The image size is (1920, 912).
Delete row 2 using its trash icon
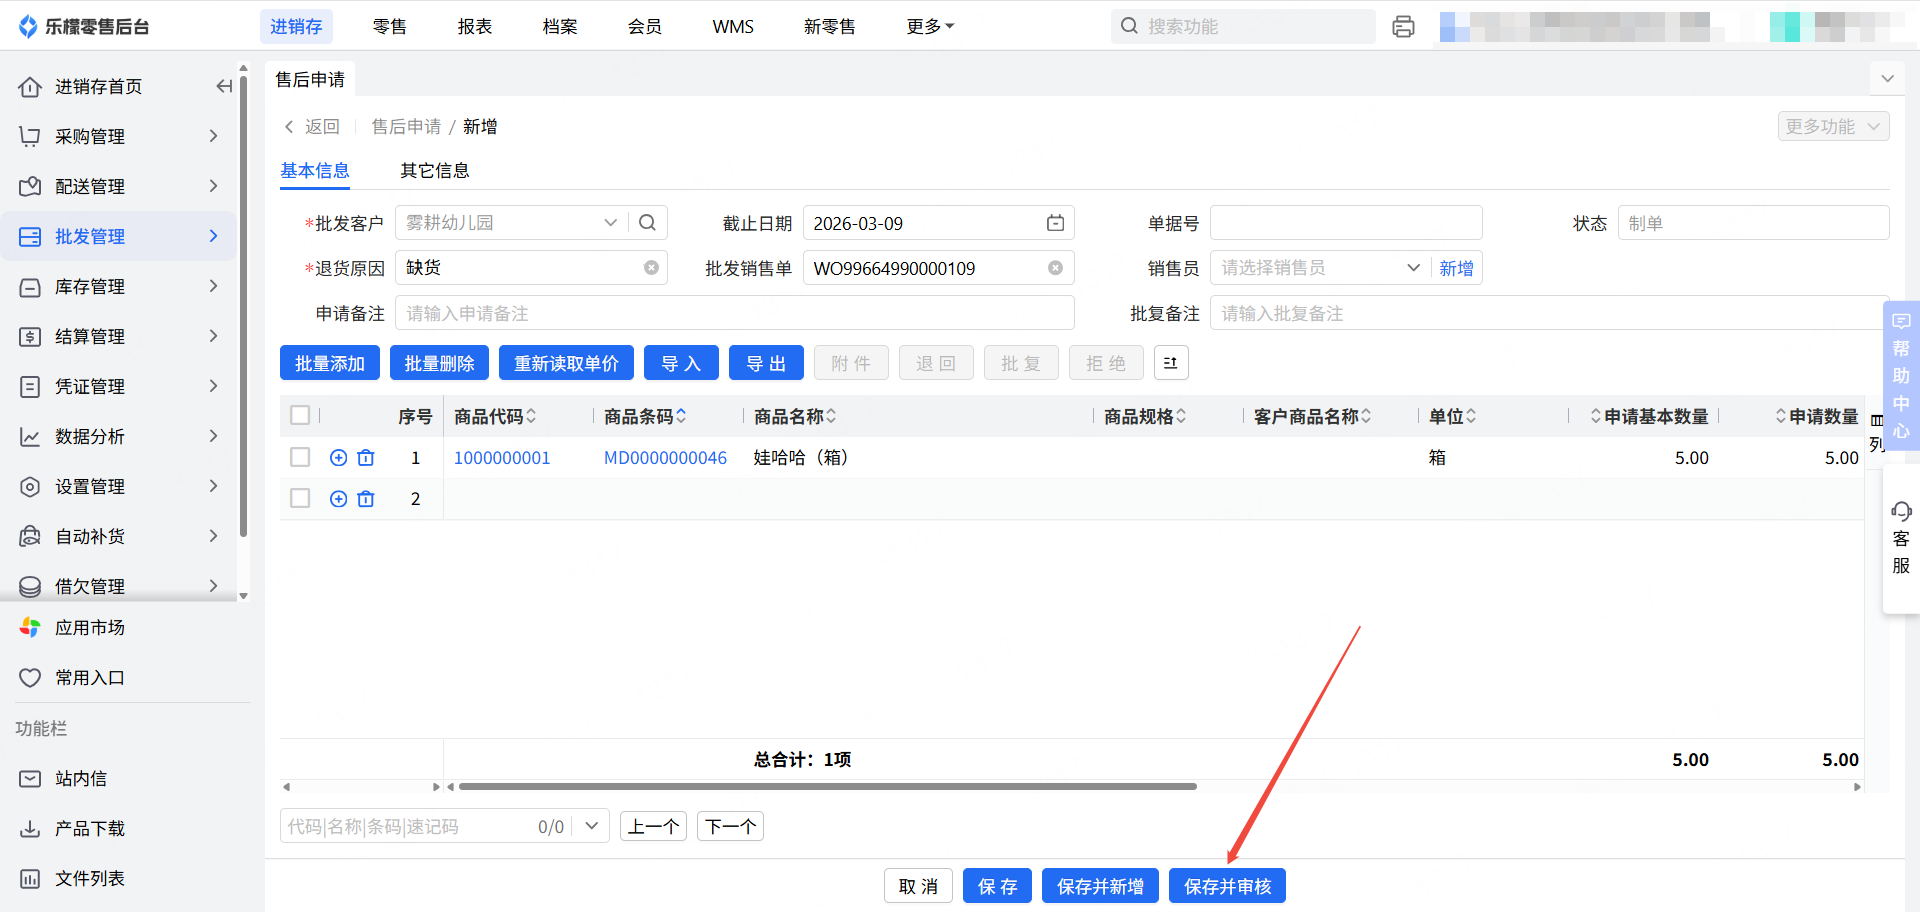click(x=366, y=499)
